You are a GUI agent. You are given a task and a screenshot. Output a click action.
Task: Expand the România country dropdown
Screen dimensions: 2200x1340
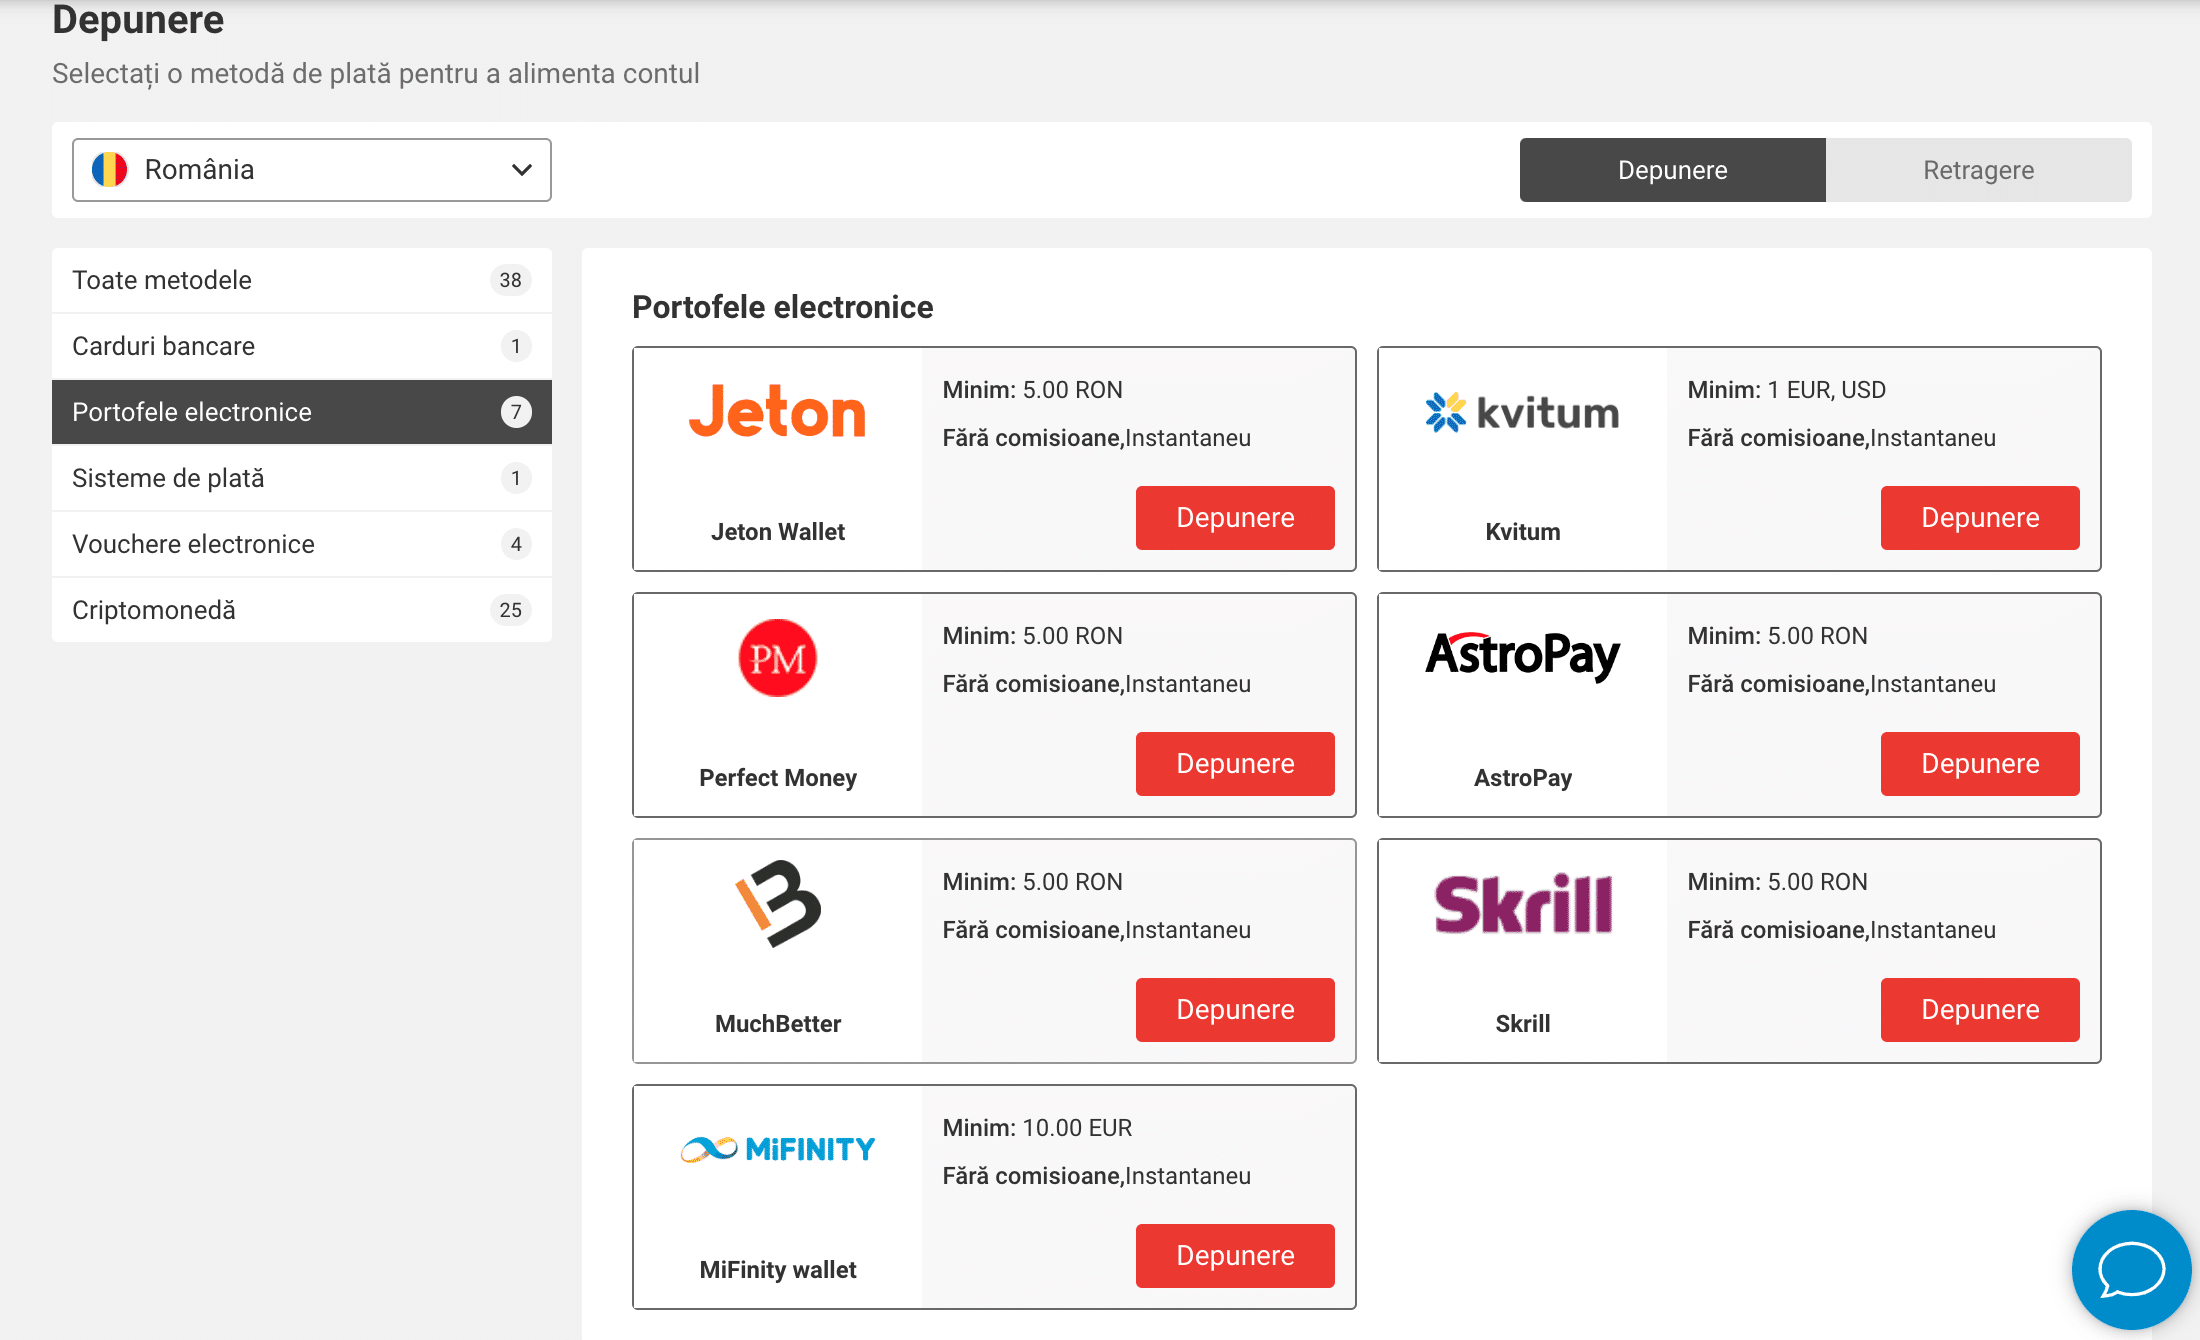tap(311, 170)
